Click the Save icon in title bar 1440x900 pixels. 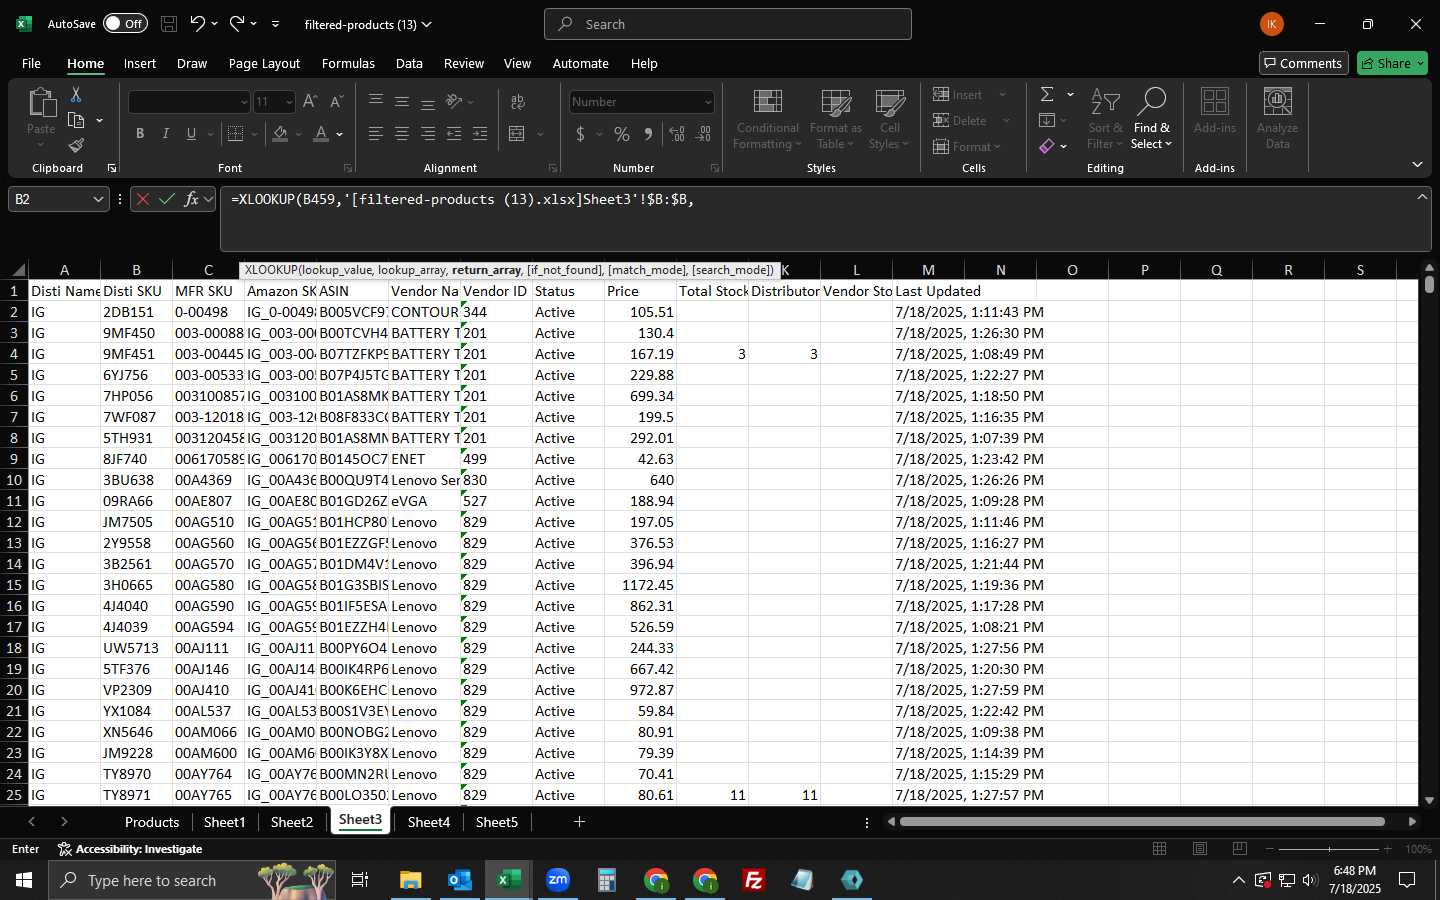tap(169, 24)
